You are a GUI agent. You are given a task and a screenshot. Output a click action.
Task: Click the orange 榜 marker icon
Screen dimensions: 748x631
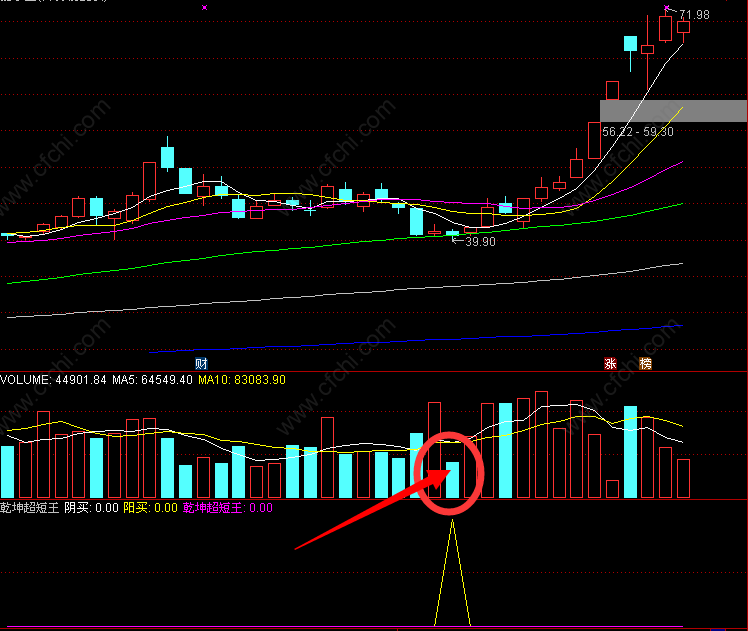click(645, 364)
